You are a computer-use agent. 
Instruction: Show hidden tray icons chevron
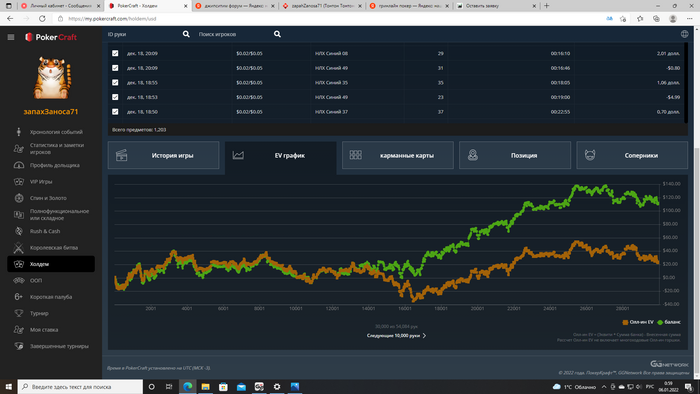pyautogui.click(x=604, y=387)
